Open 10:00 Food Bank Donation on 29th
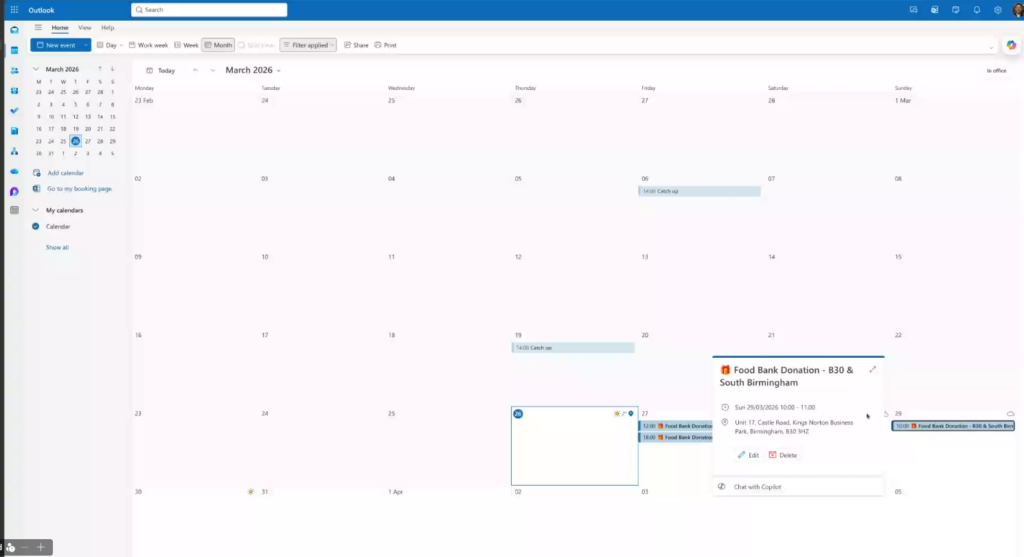 point(953,426)
